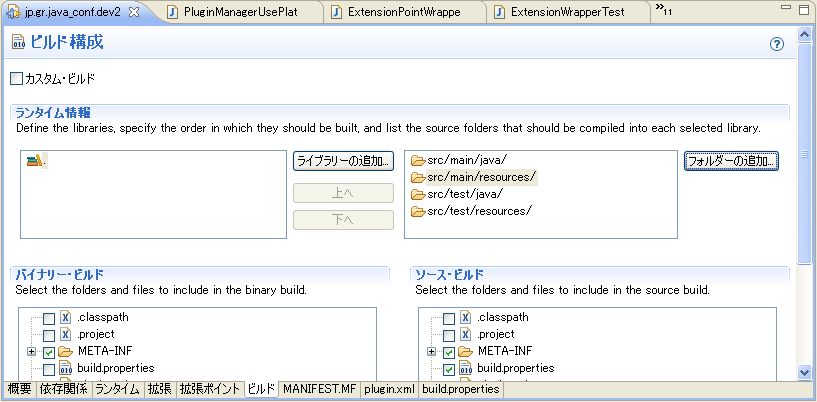Select the src/test/resources/ folder icon
The height and width of the screenshot is (402, 817).
point(418,211)
